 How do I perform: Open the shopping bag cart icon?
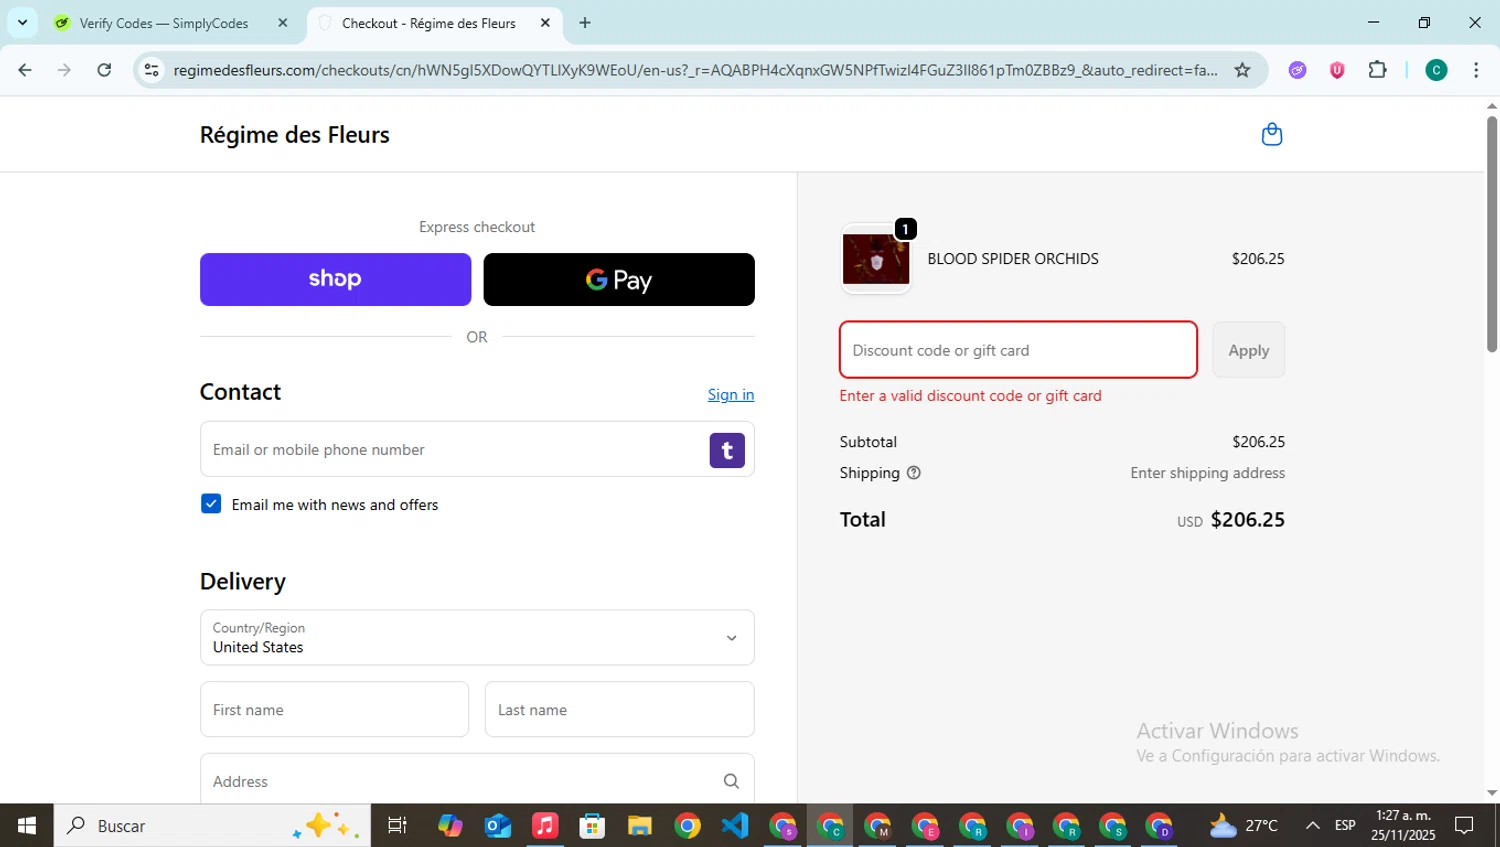click(x=1271, y=134)
